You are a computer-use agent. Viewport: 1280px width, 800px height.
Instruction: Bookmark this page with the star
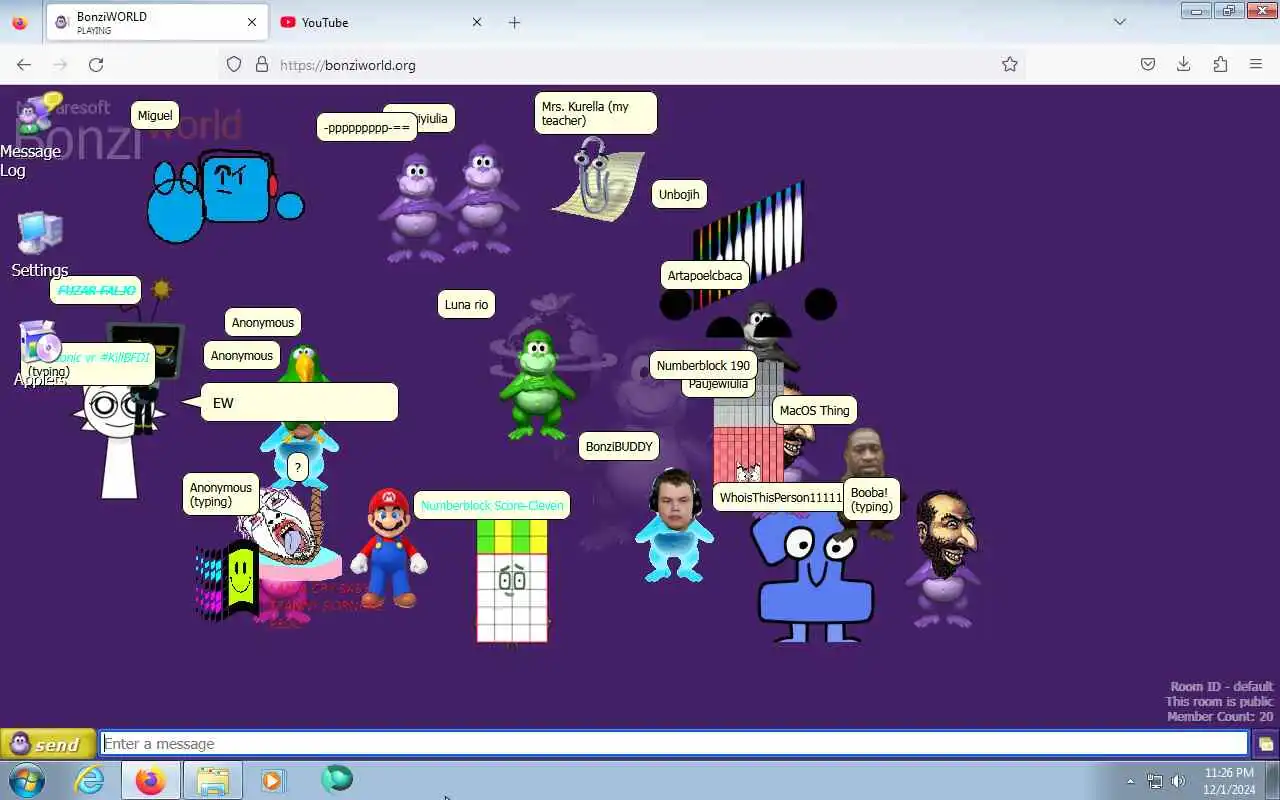pos(1010,64)
